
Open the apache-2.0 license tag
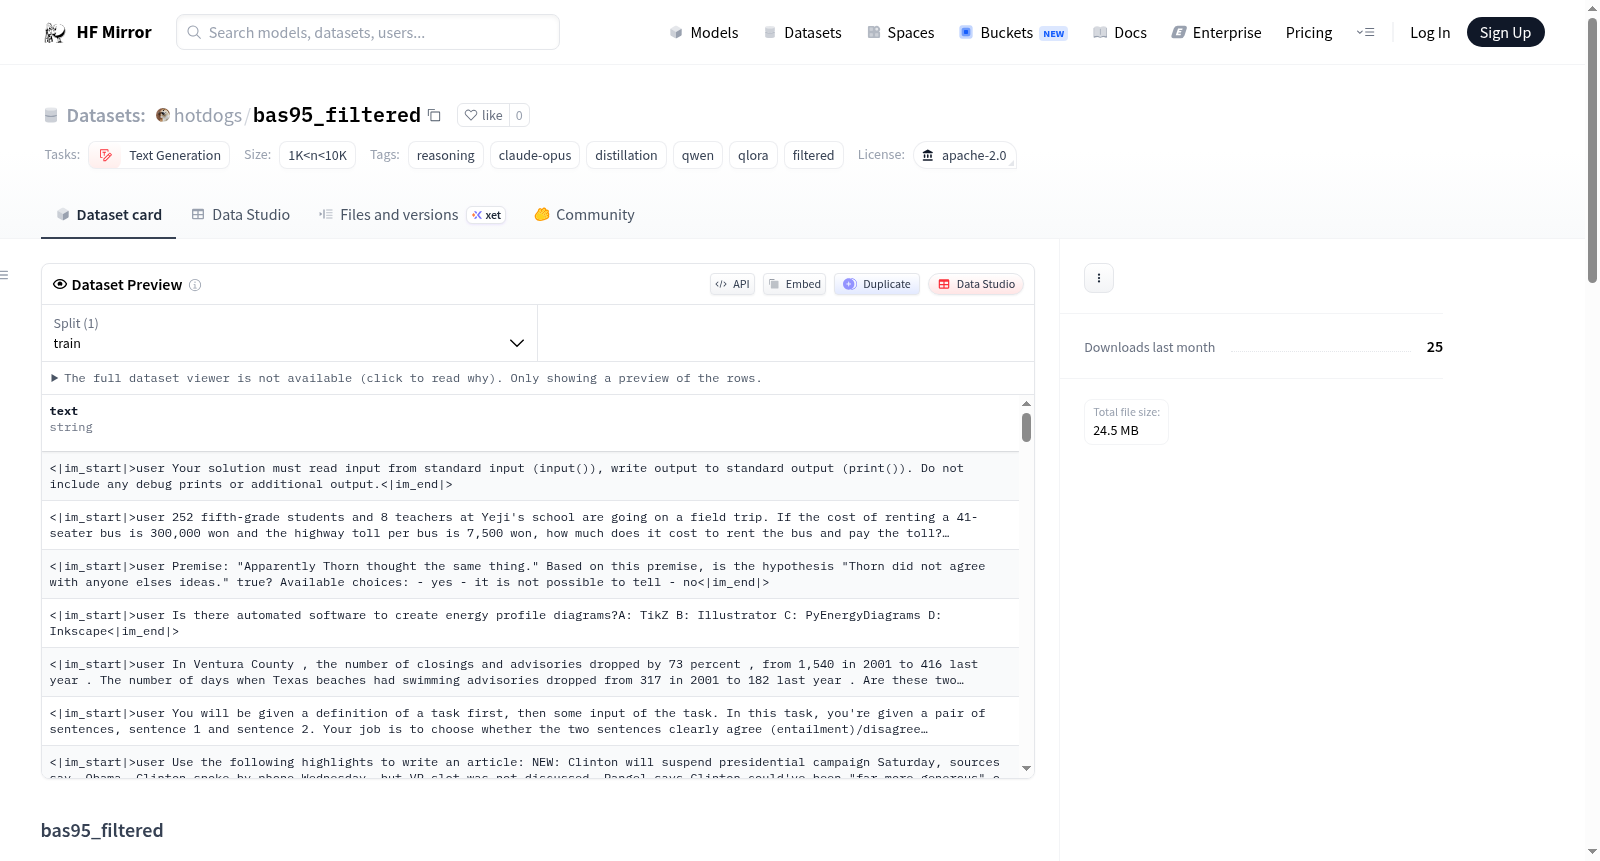click(x=965, y=155)
